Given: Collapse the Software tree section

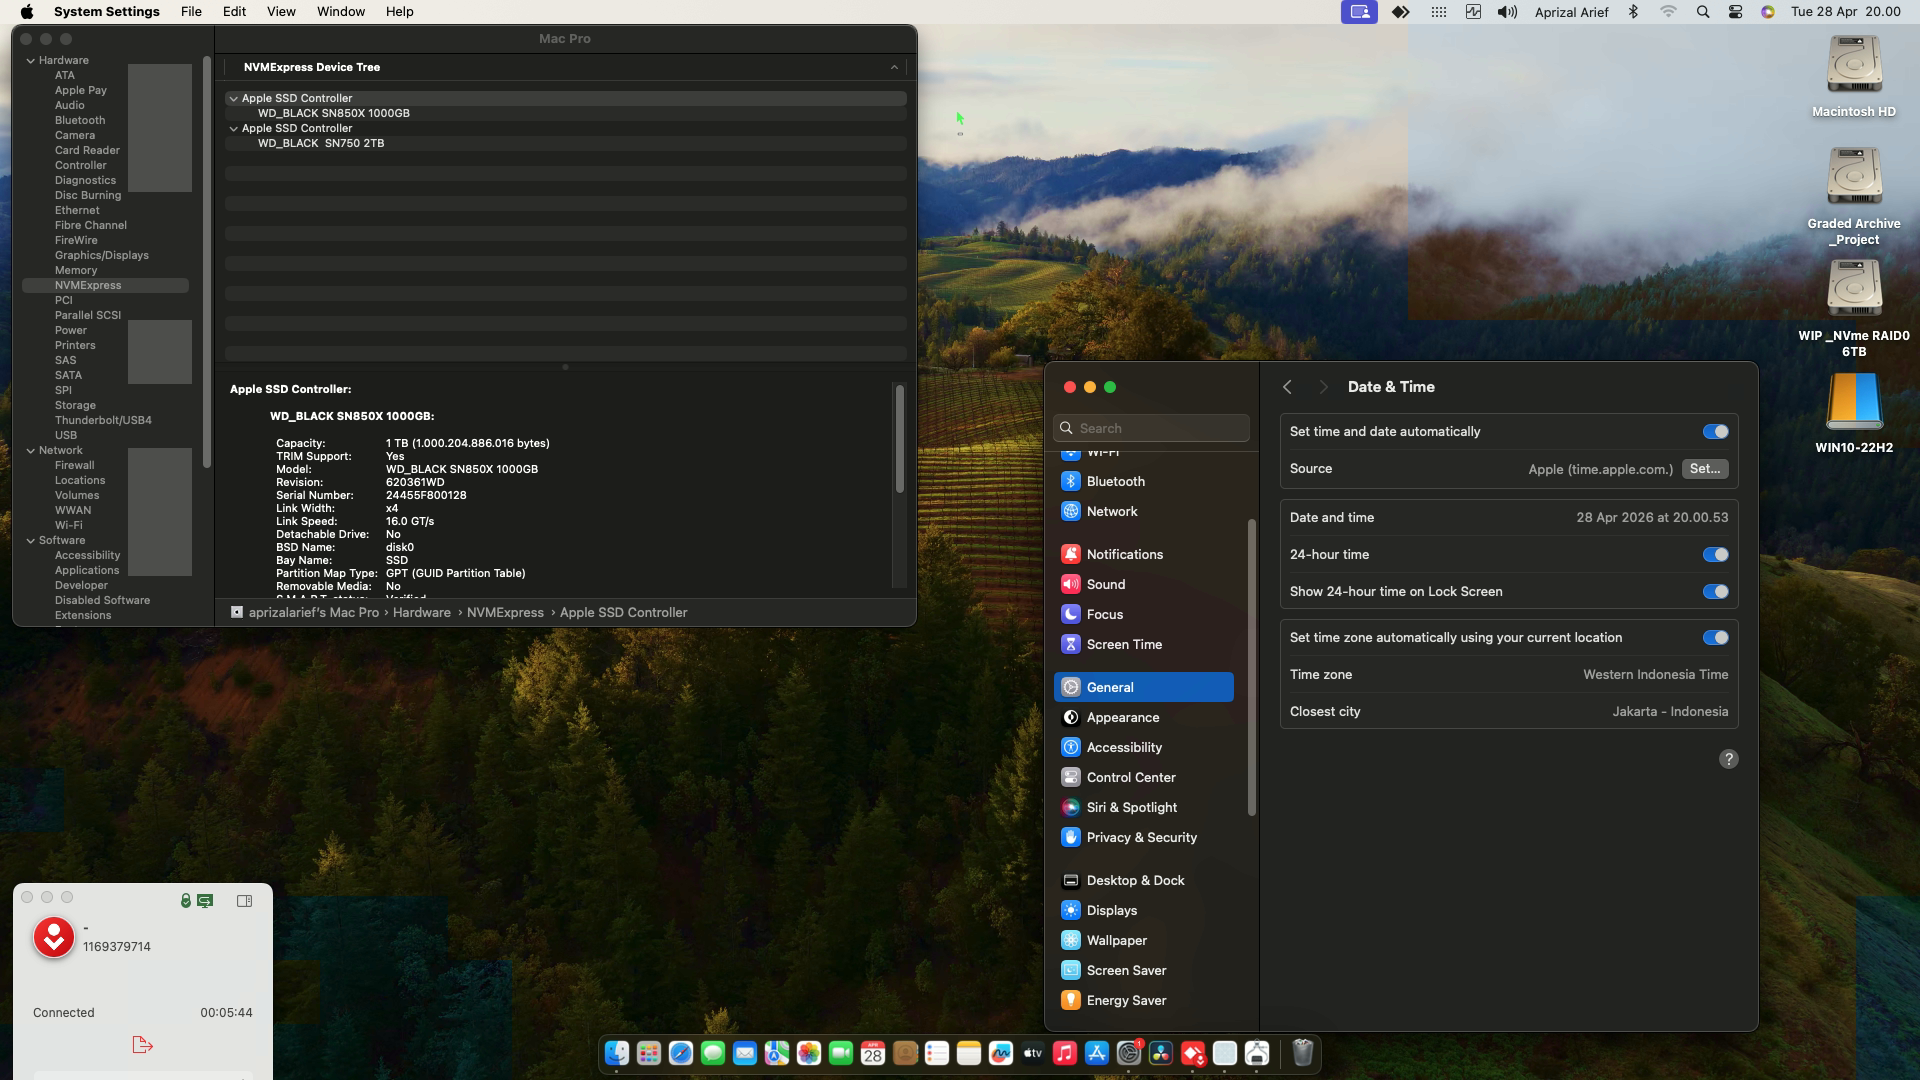Looking at the screenshot, I should tap(31, 541).
